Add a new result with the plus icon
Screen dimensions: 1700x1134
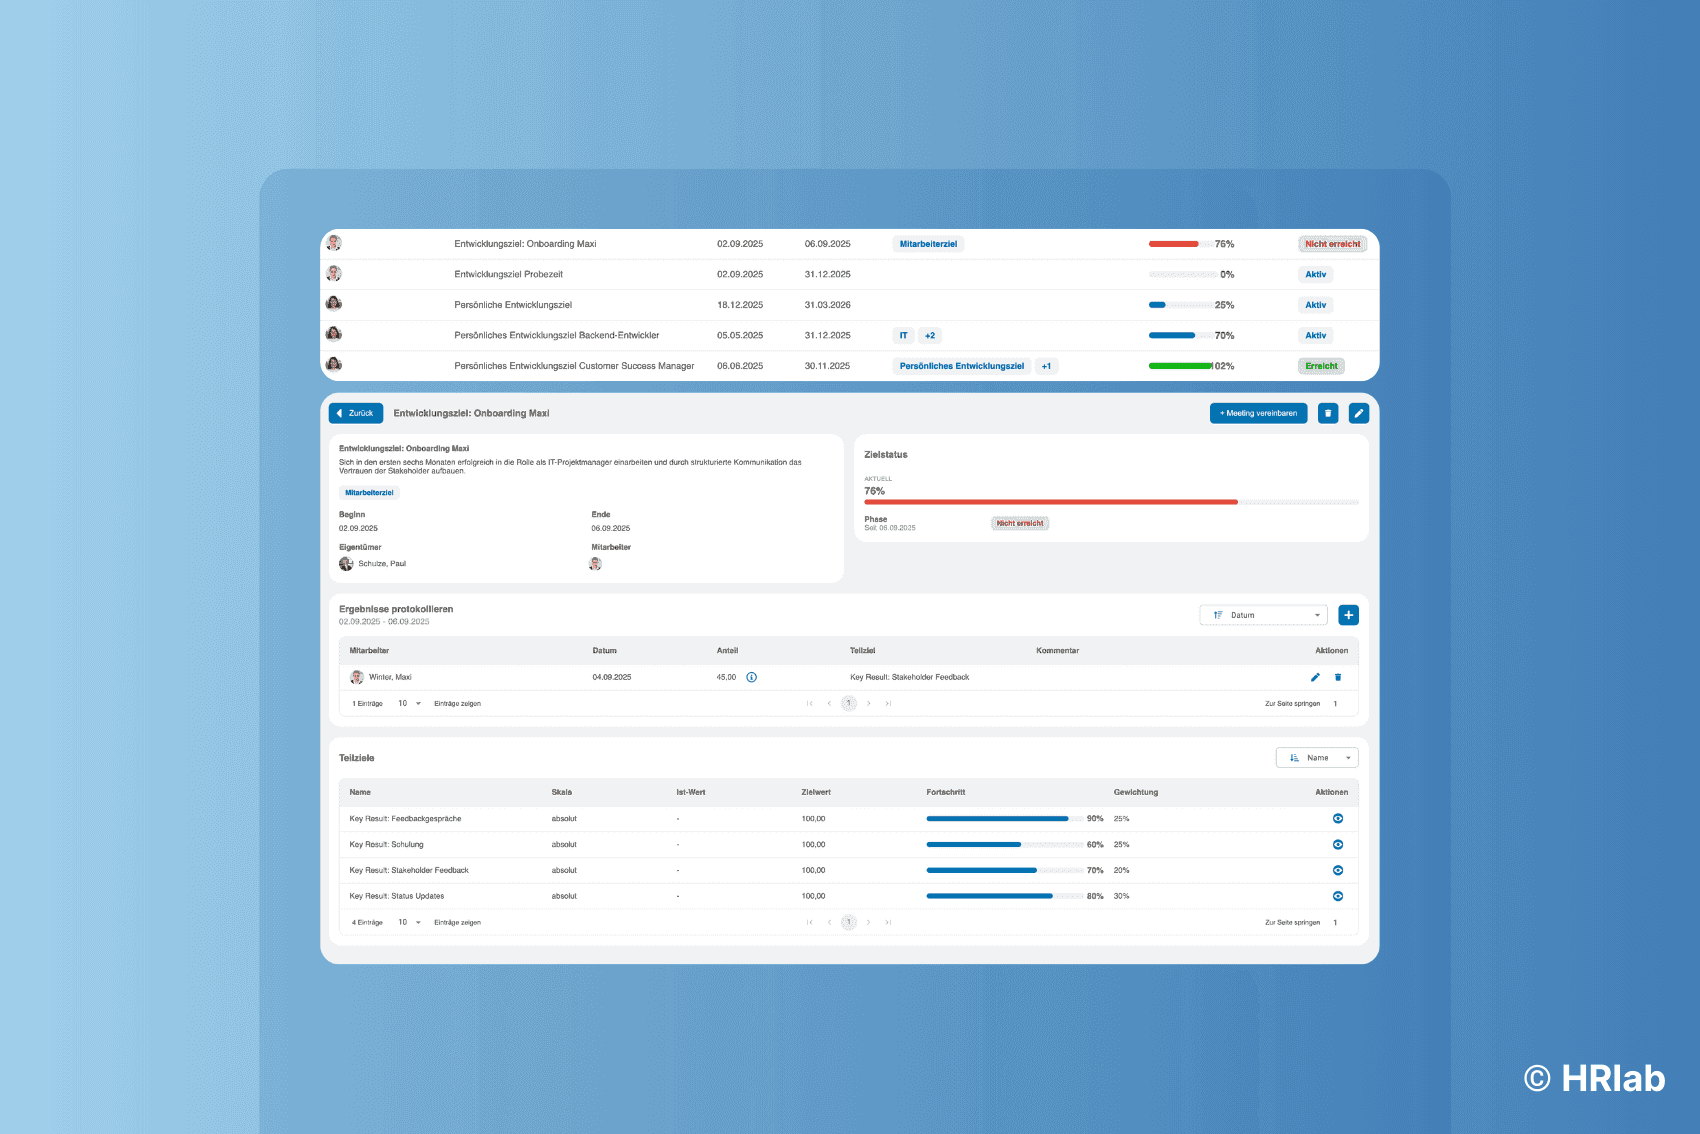coord(1349,614)
